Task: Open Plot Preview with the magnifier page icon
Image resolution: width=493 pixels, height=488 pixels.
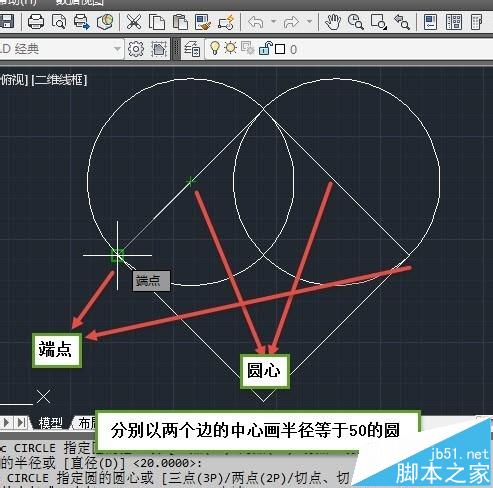Action: tap(59, 22)
